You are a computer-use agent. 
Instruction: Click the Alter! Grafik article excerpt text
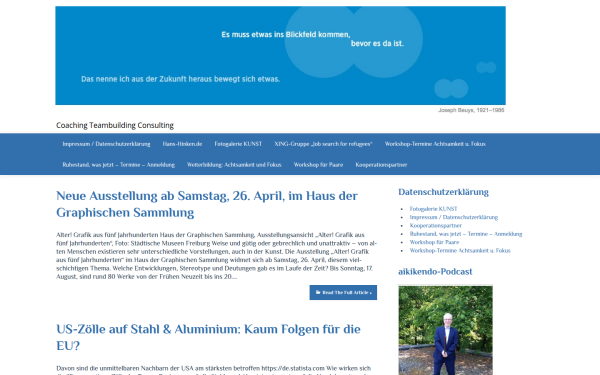coord(217,256)
